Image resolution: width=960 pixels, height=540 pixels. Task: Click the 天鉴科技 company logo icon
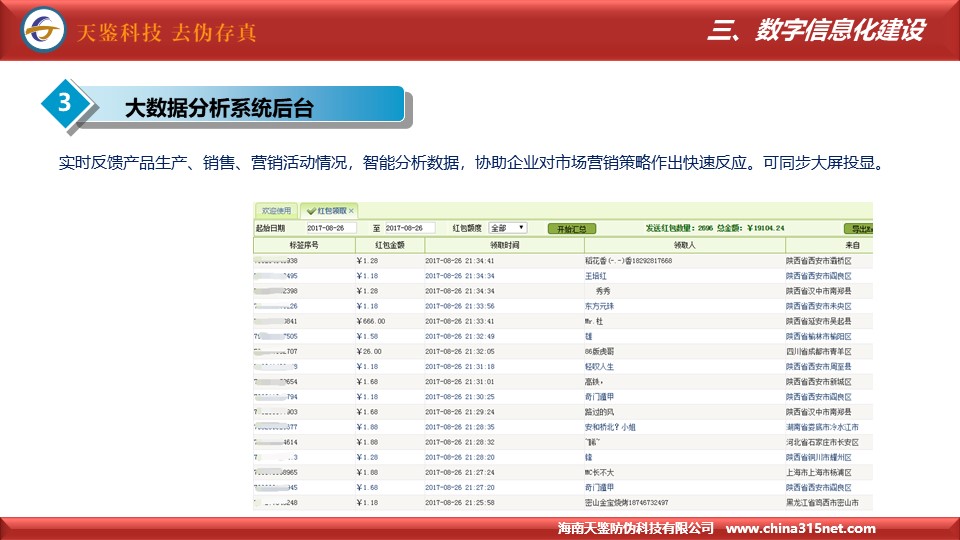[43, 31]
